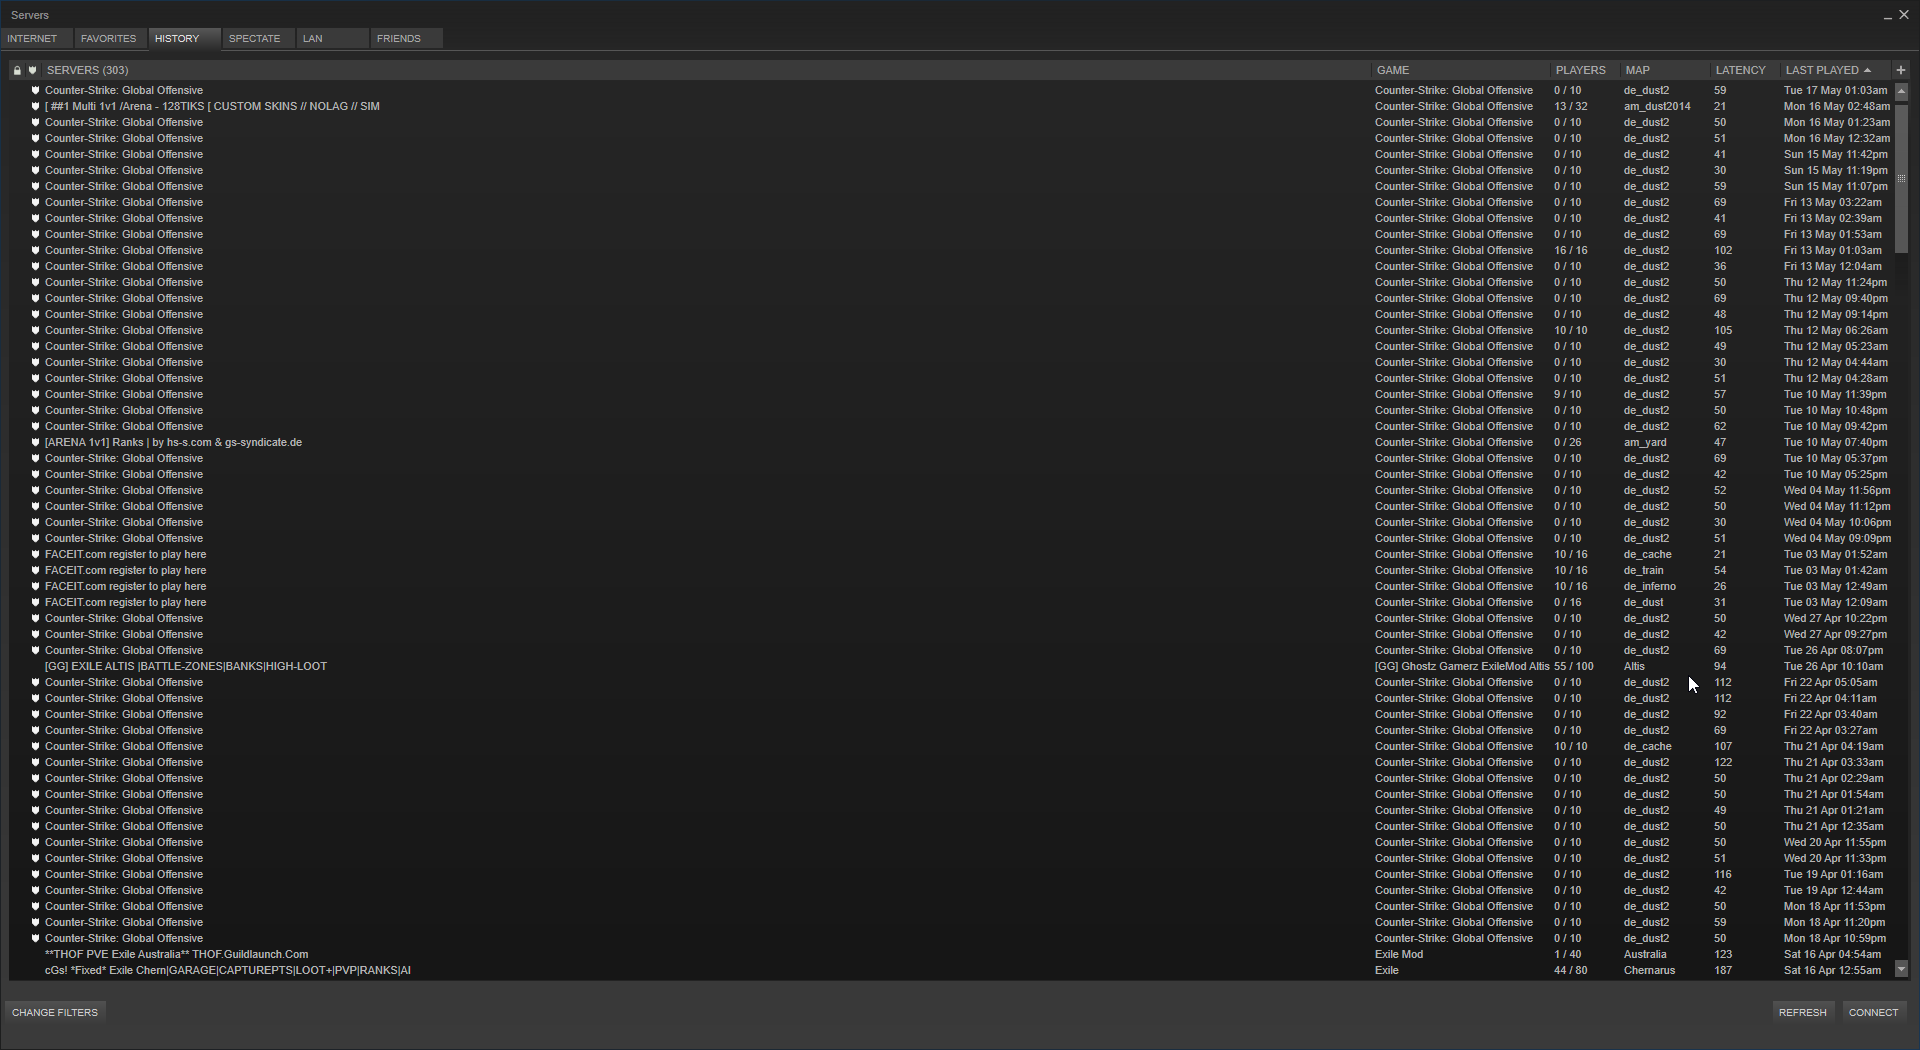Sort list by Game column header
The width and height of the screenshot is (1920, 1050).
tap(1460, 70)
